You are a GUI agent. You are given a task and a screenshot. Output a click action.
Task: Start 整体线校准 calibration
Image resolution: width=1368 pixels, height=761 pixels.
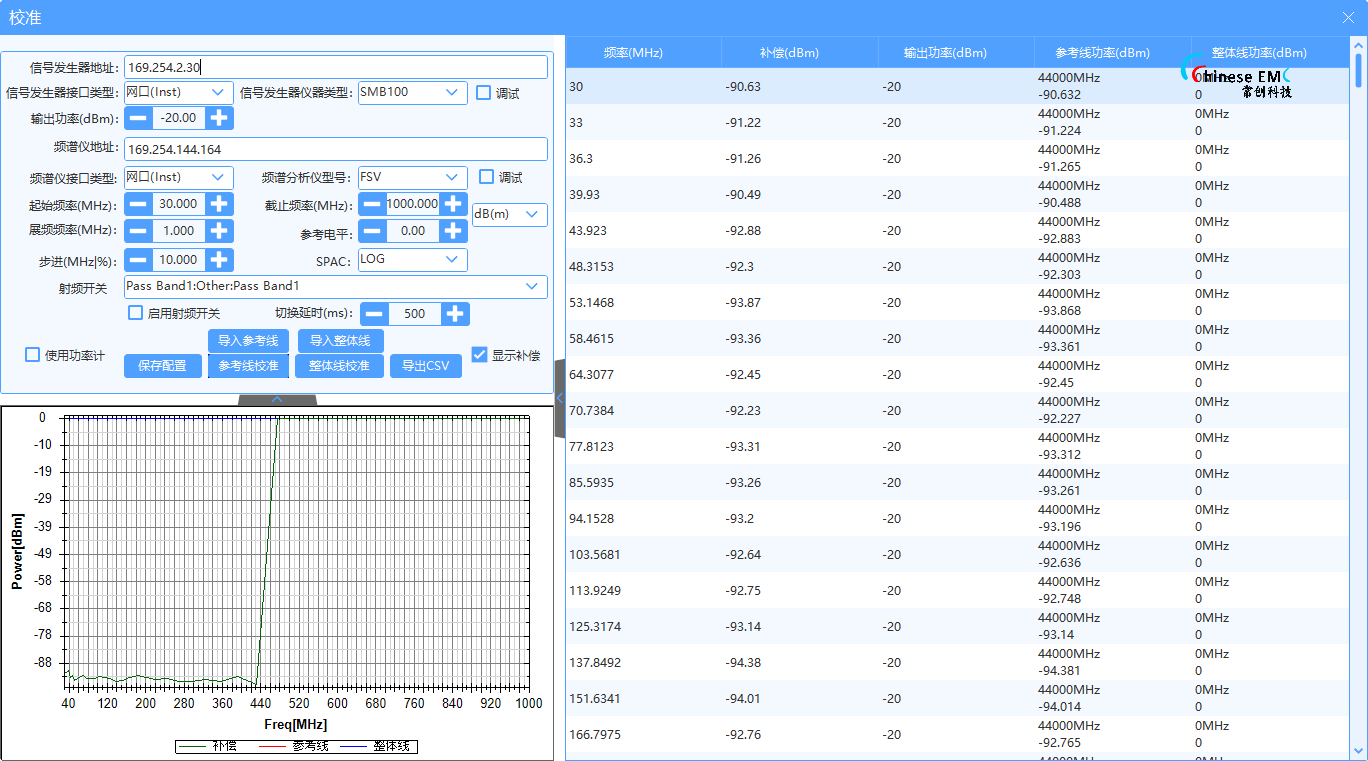tap(340, 366)
